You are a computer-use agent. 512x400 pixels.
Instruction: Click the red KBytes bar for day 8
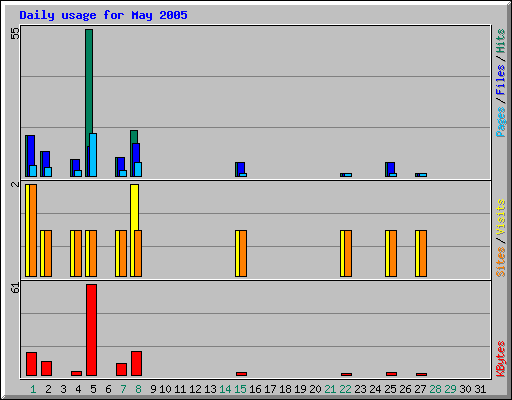(x=136, y=363)
